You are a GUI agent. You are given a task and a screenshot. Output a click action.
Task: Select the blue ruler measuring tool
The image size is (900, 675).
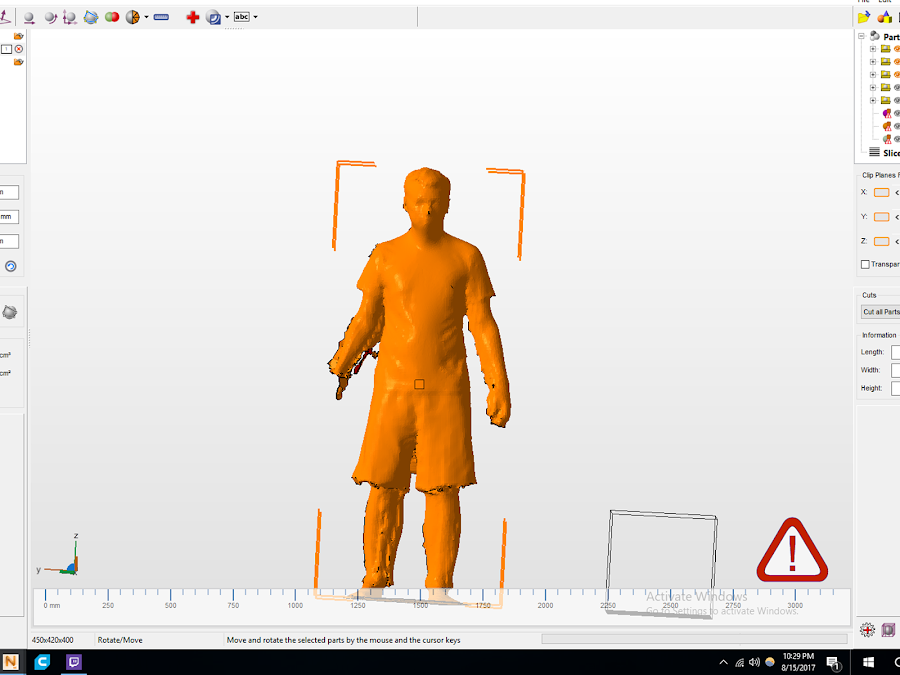coord(161,17)
